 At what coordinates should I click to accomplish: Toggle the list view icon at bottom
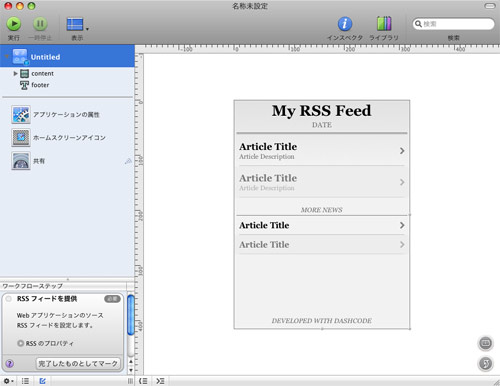[25, 381]
